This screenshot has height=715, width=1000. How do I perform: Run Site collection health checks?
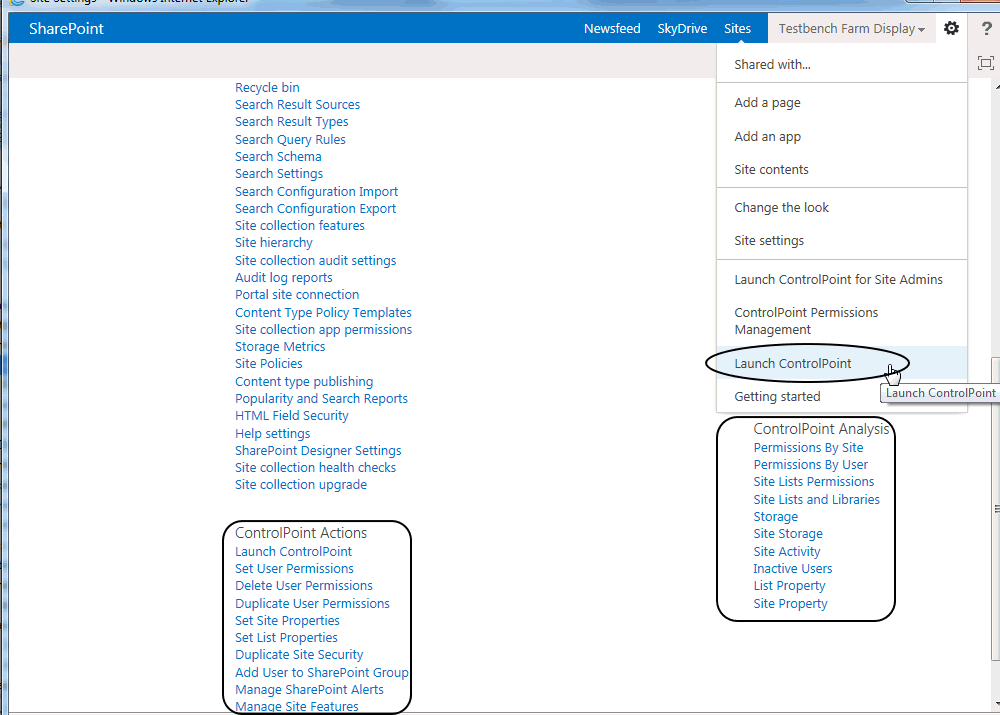point(315,467)
